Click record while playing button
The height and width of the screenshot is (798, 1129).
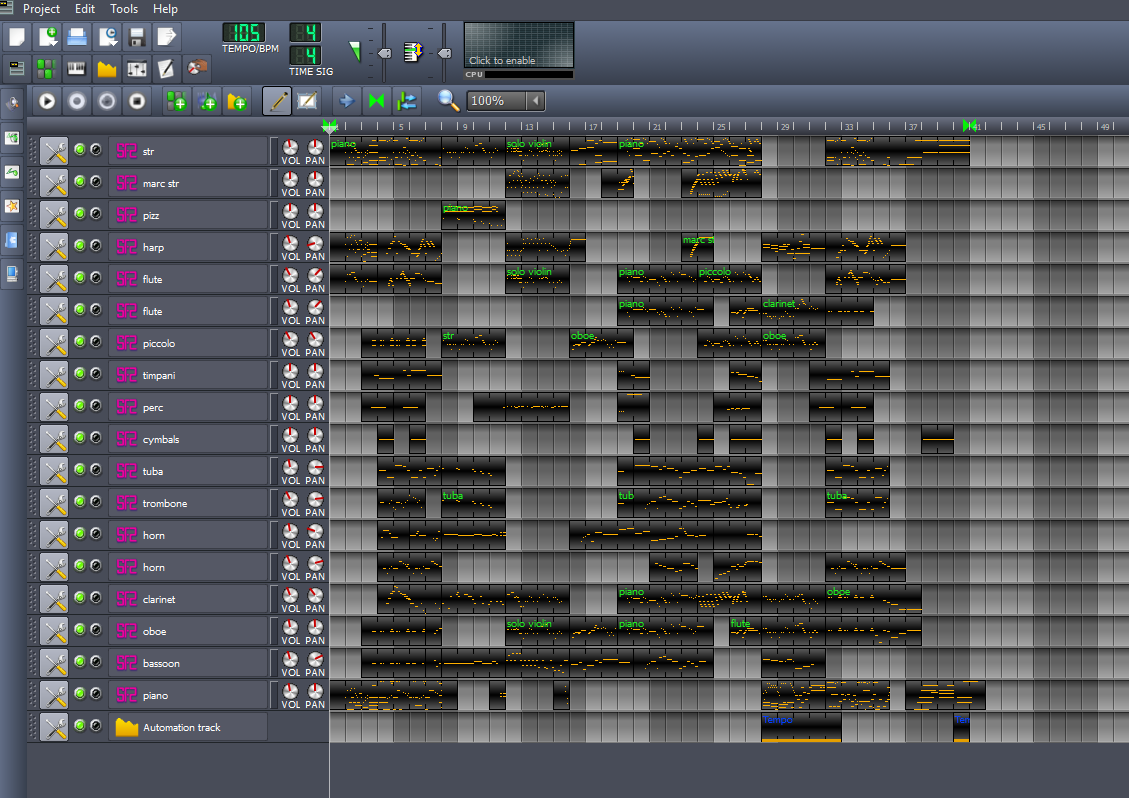[107, 102]
